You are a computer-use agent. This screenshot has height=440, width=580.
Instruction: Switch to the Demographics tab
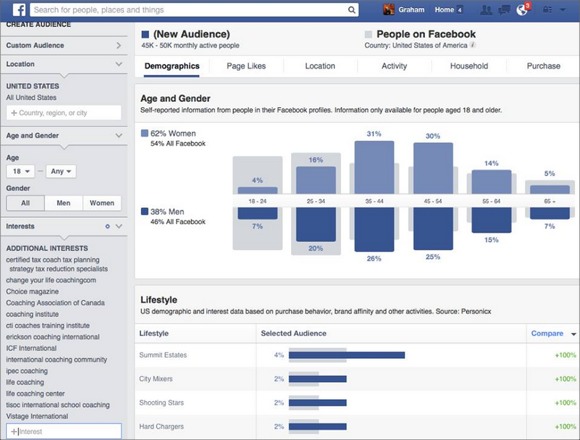172,66
